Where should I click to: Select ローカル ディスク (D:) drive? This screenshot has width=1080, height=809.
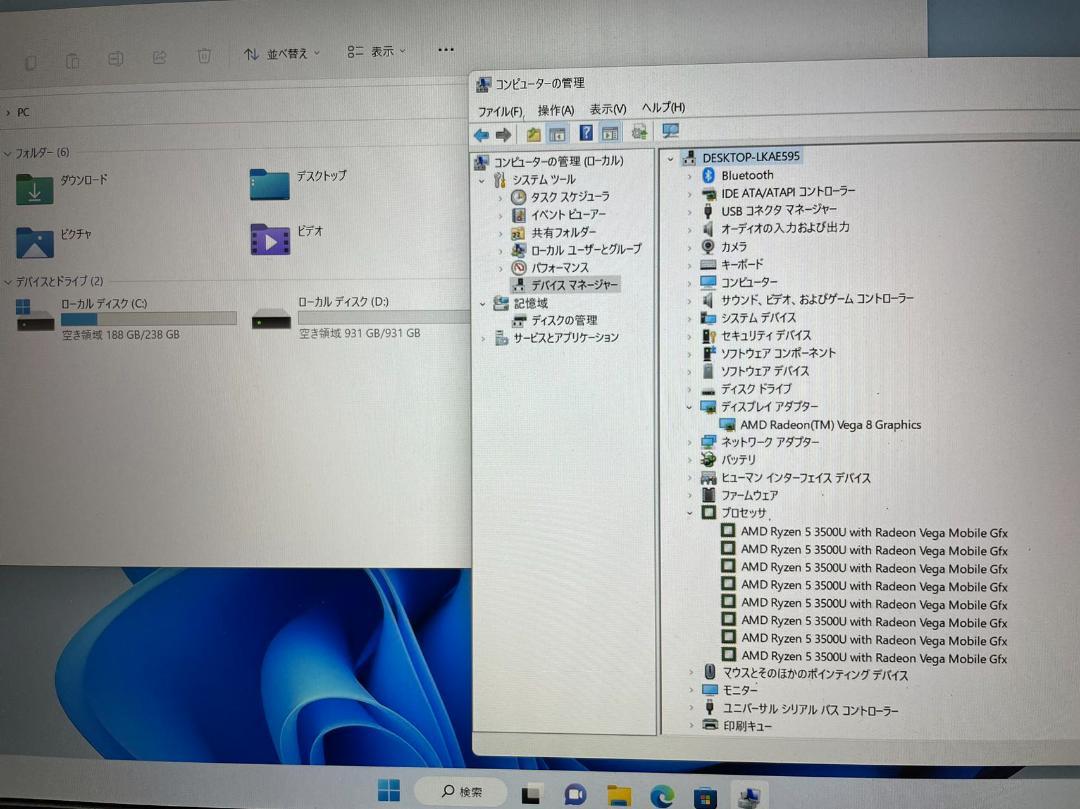click(360, 317)
